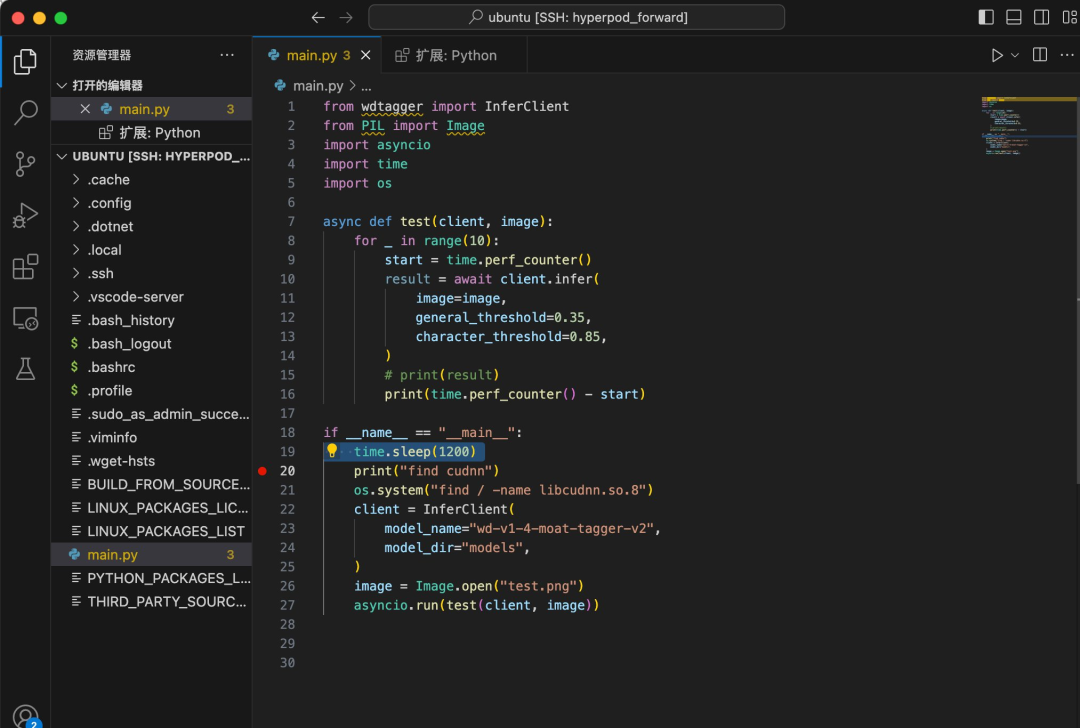Viewport: 1080px width, 728px height.
Task: Click main.py in the breadcrumb
Action: click(x=318, y=86)
